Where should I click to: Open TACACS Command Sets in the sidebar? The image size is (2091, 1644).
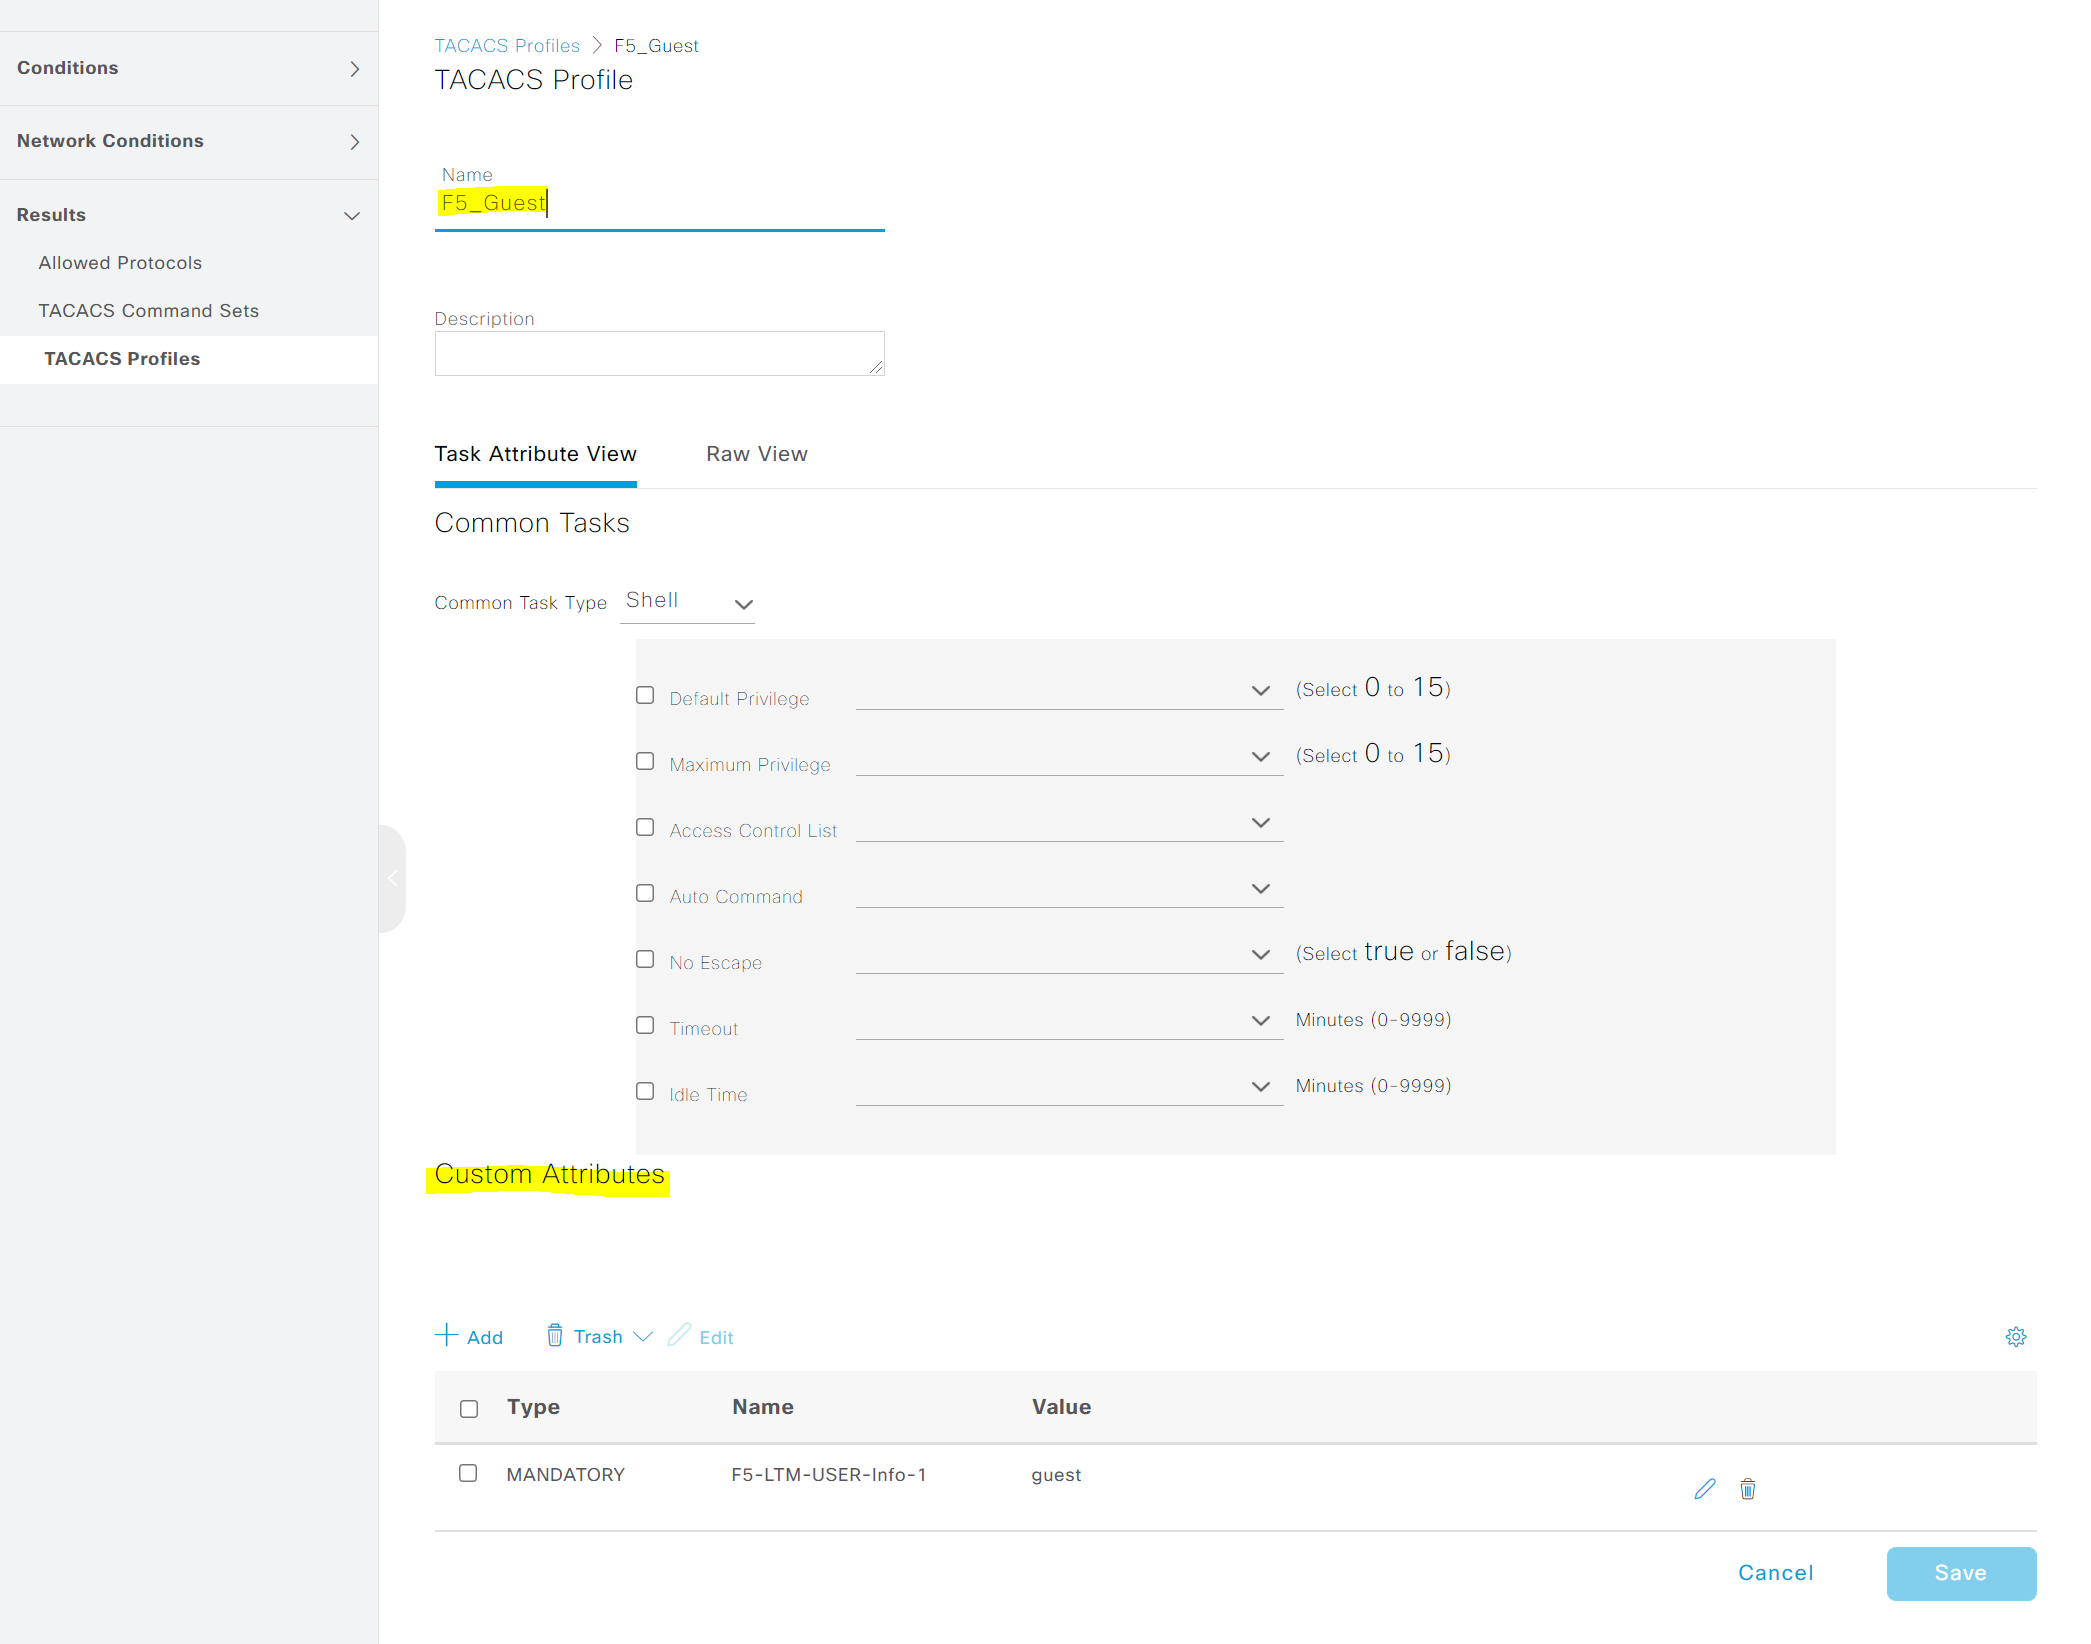[x=148, y=311]
